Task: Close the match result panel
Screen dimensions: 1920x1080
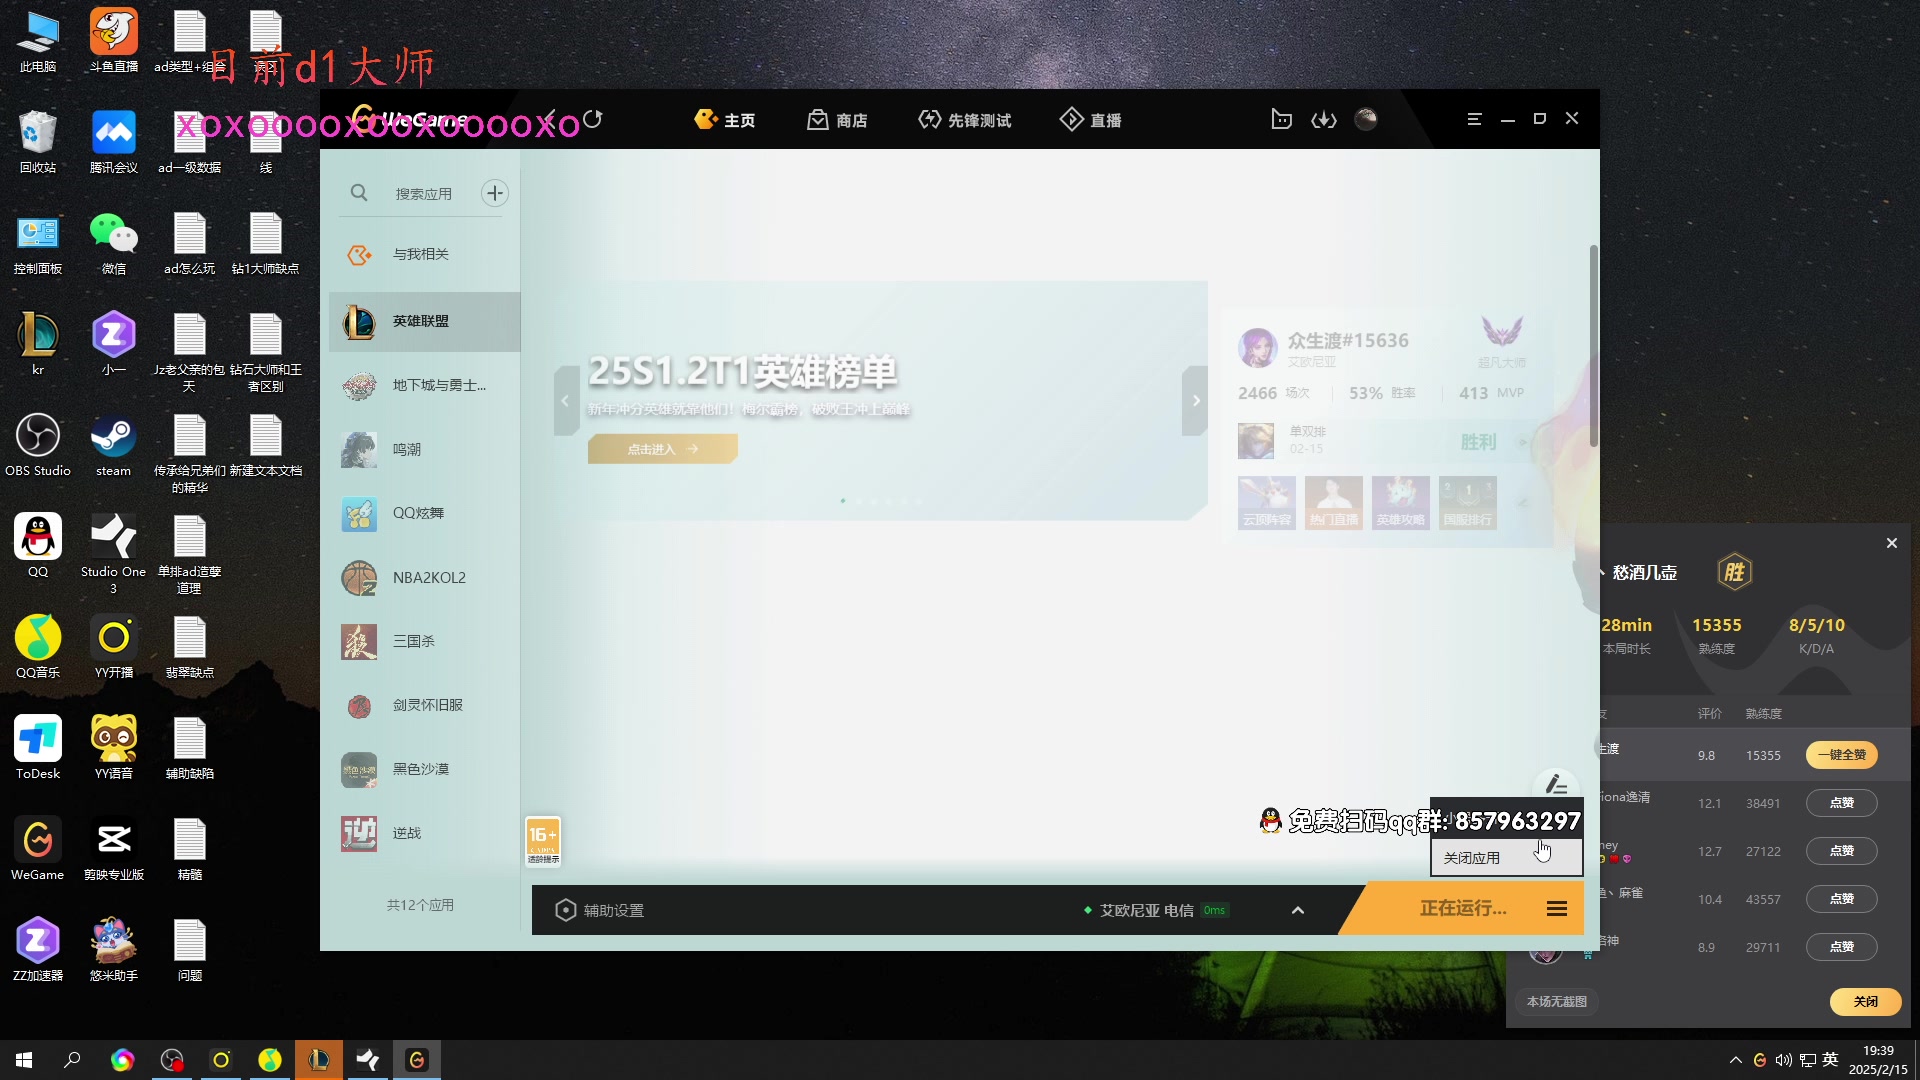Action: pyautogui.click(x=1891, y=543)
